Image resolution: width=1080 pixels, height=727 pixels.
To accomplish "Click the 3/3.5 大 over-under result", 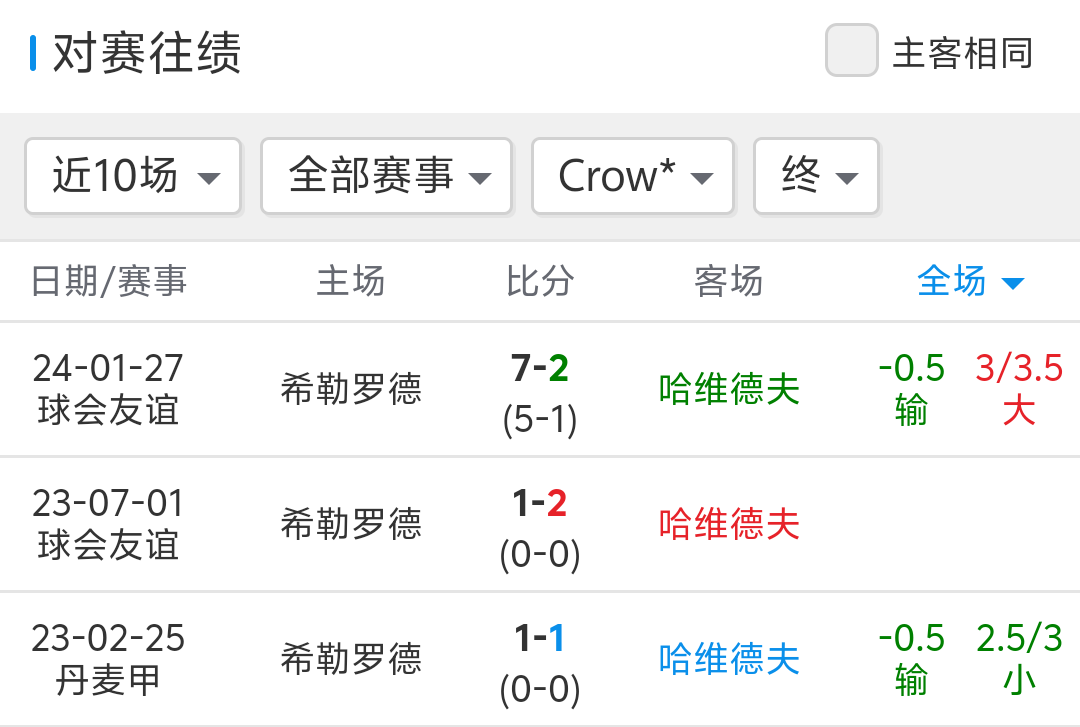I will pos(1019,389).
